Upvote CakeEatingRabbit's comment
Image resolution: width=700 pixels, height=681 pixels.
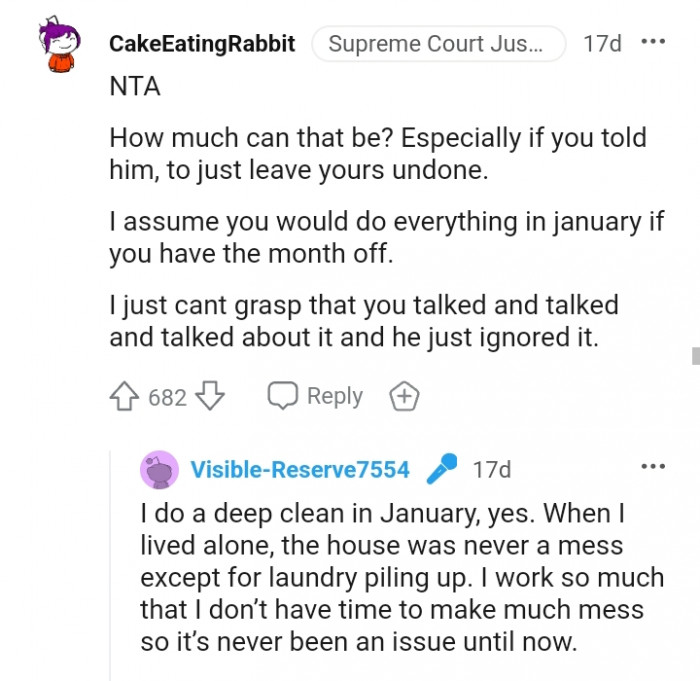point(125,397)
